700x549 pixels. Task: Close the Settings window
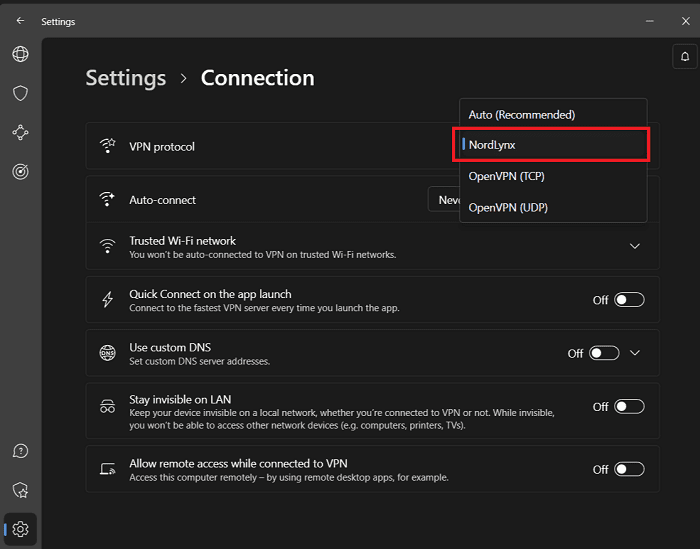[x=686, y=21]
